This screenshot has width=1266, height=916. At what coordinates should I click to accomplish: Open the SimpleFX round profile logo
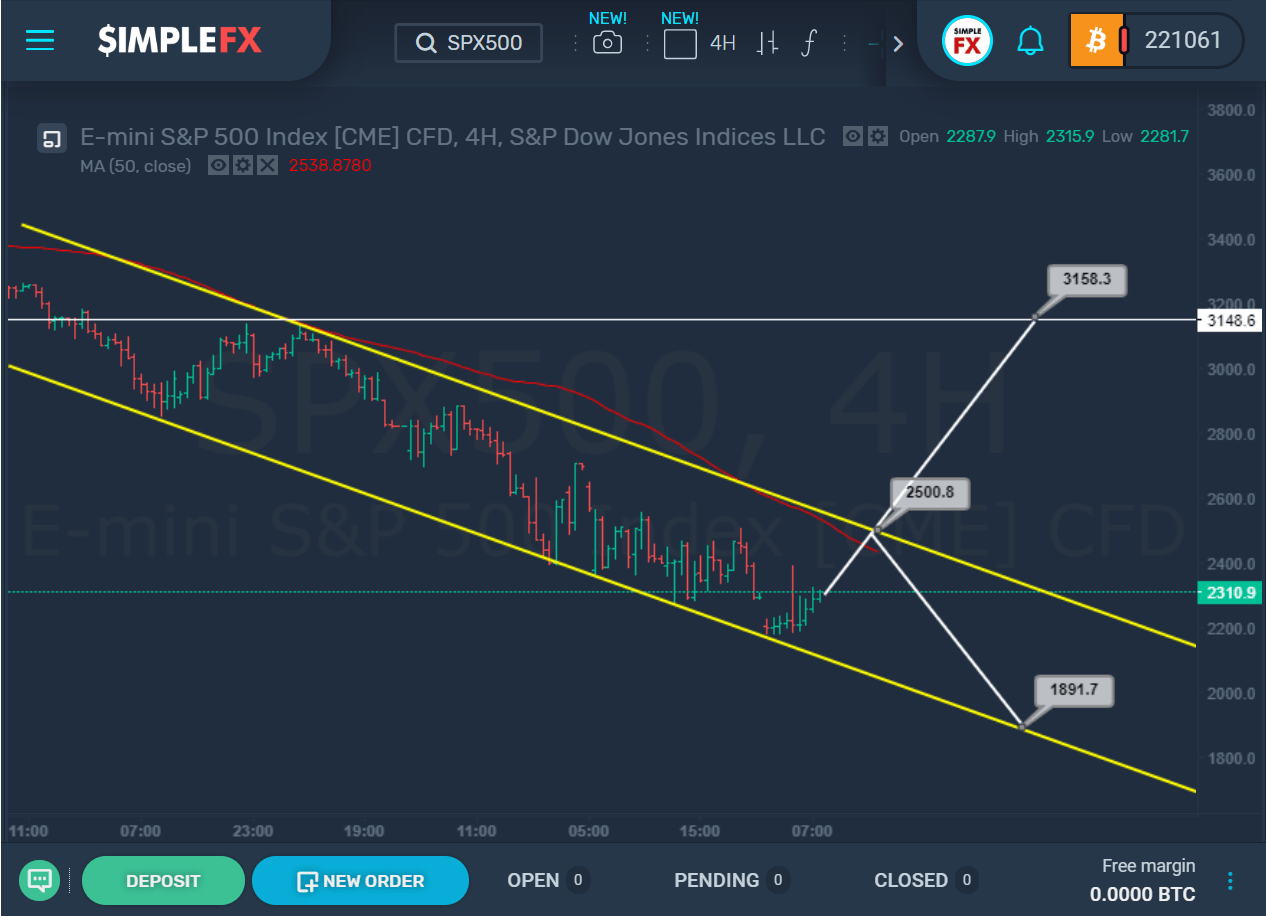pos(967,41)
